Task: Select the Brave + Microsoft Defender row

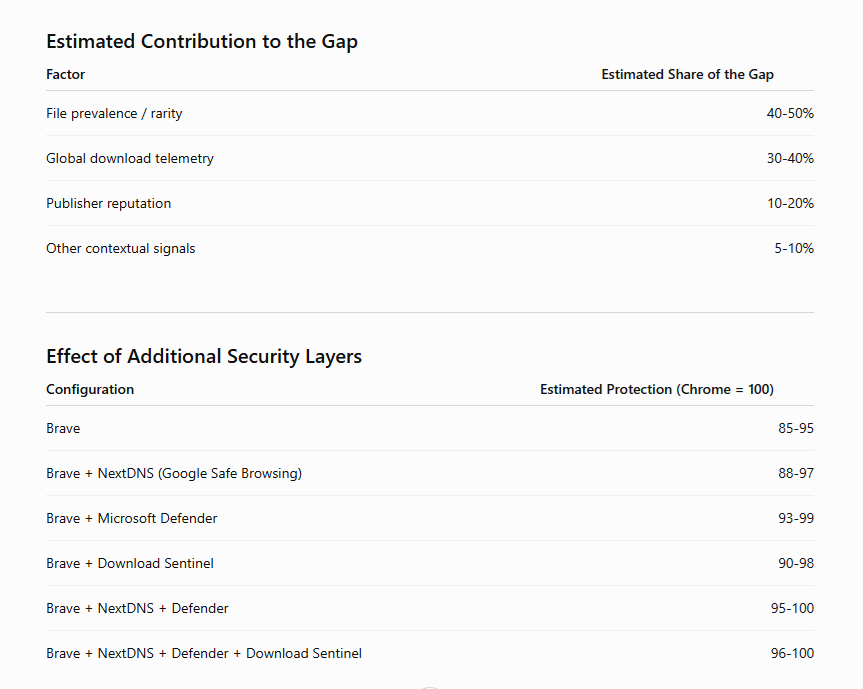Action: coord(430,519)
